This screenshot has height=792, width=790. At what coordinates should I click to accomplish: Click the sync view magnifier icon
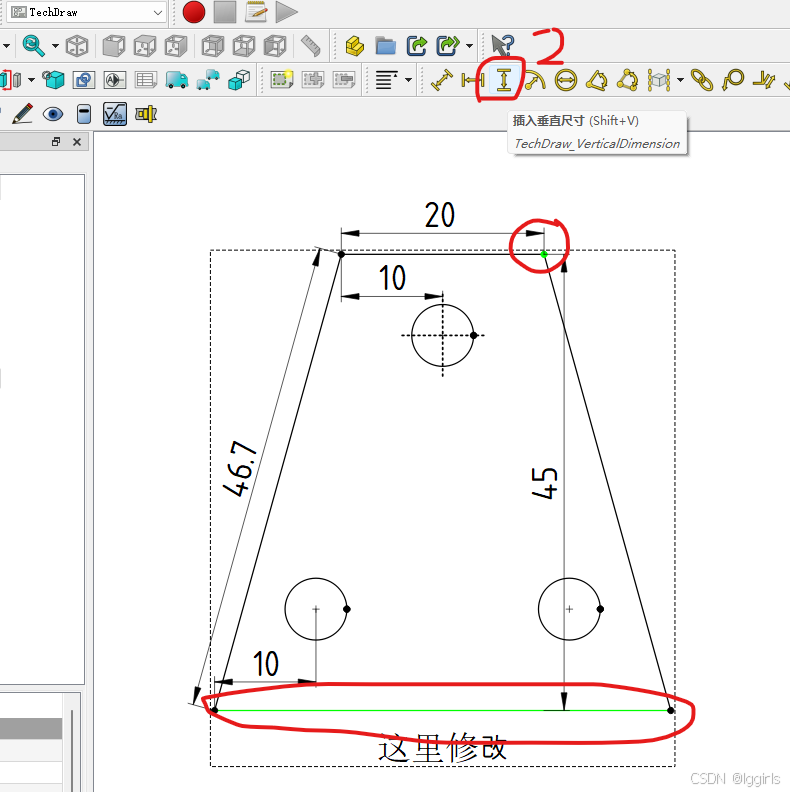pyautogui.click(x=33, y=46)
